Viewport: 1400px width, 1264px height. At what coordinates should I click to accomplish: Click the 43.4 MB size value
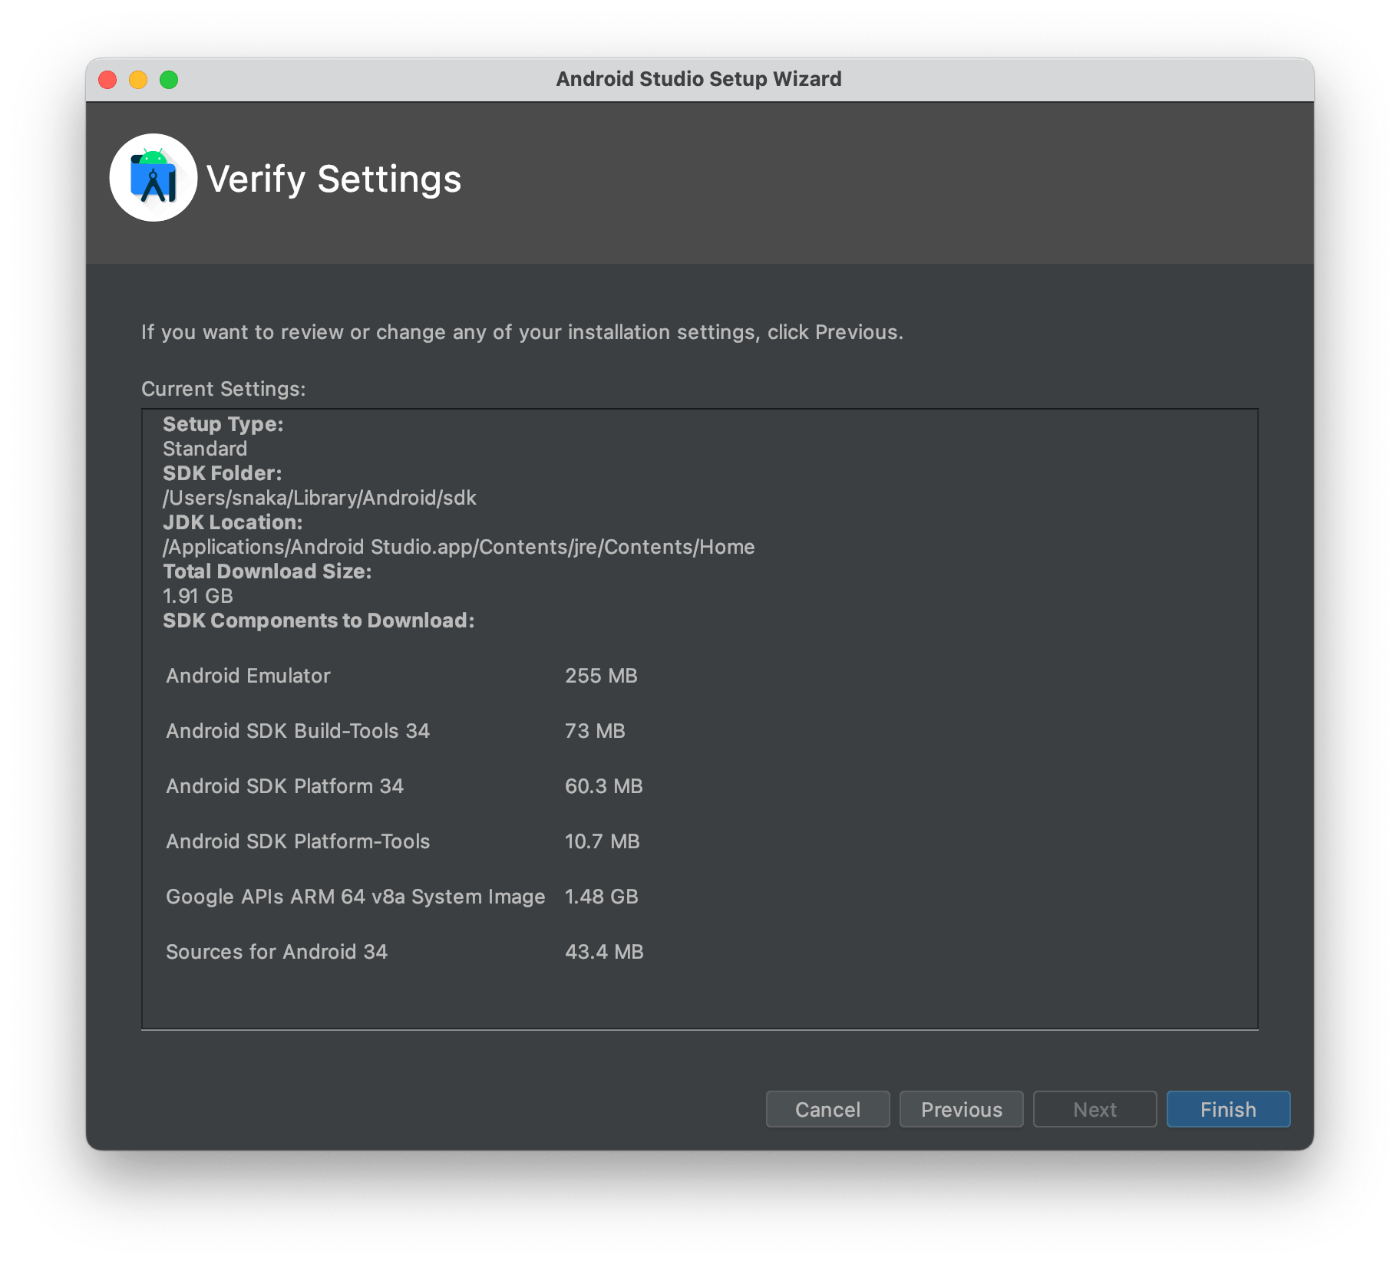pyautogui.click(x=604, y=952)
